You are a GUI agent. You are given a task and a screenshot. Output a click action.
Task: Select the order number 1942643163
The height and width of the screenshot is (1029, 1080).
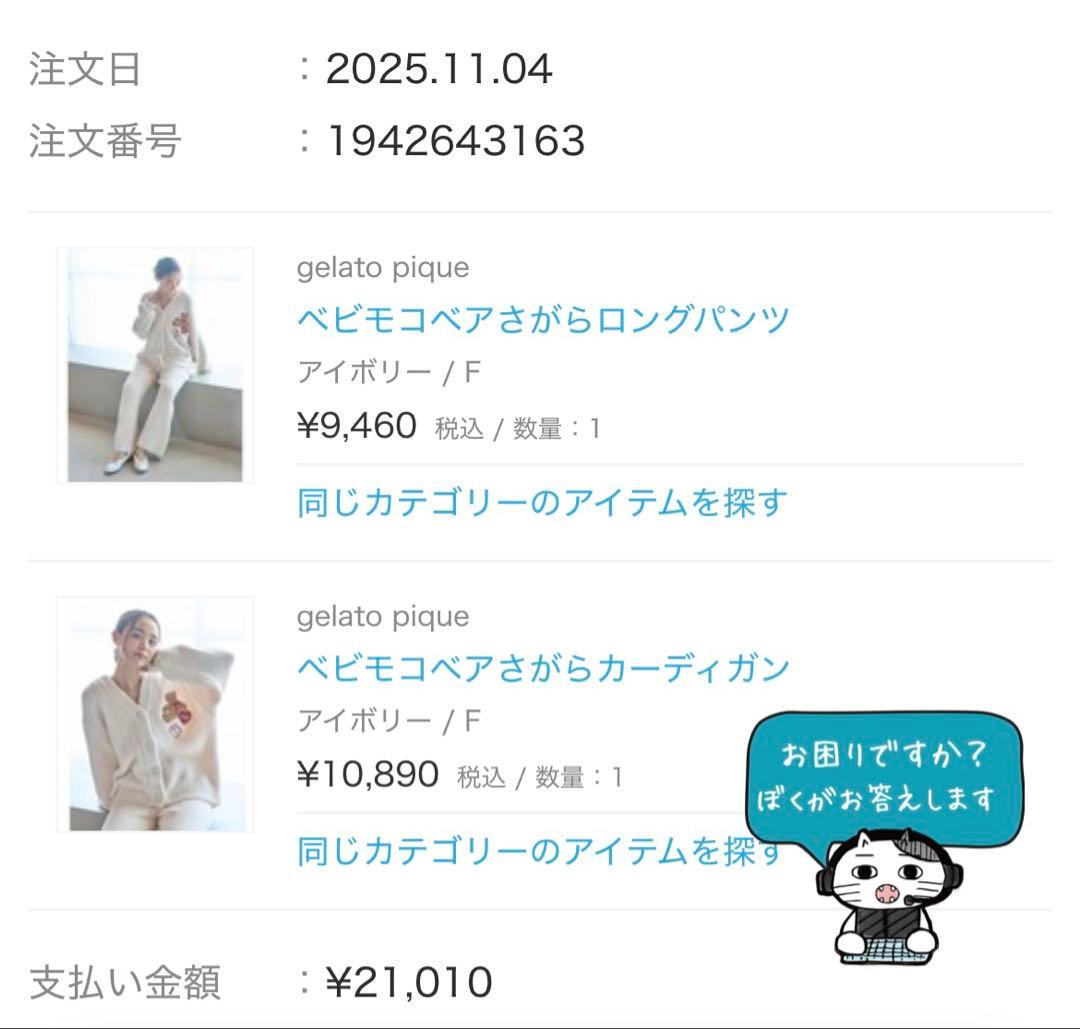[x=455, y=141]
